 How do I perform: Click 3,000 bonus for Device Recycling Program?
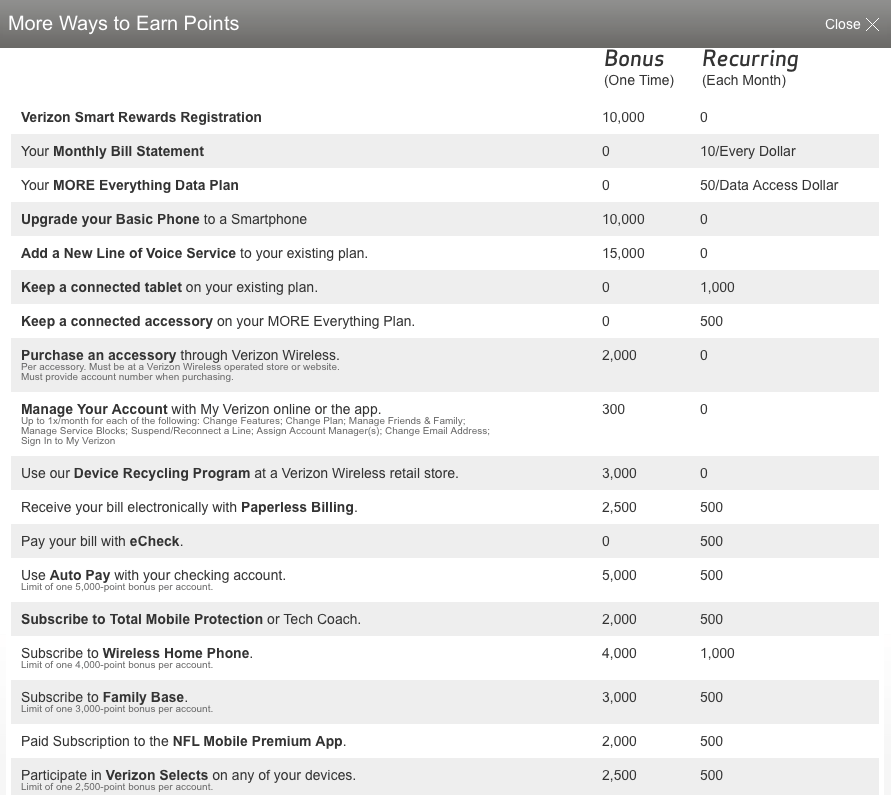pos(619,473)
